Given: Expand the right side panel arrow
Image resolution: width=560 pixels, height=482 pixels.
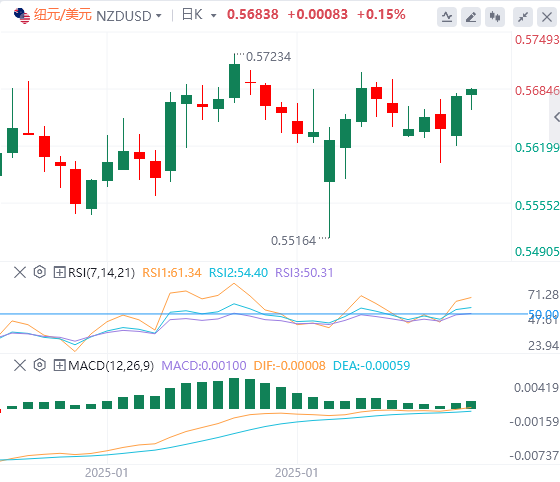Looking at the screenshot, I should click(556, 117).
